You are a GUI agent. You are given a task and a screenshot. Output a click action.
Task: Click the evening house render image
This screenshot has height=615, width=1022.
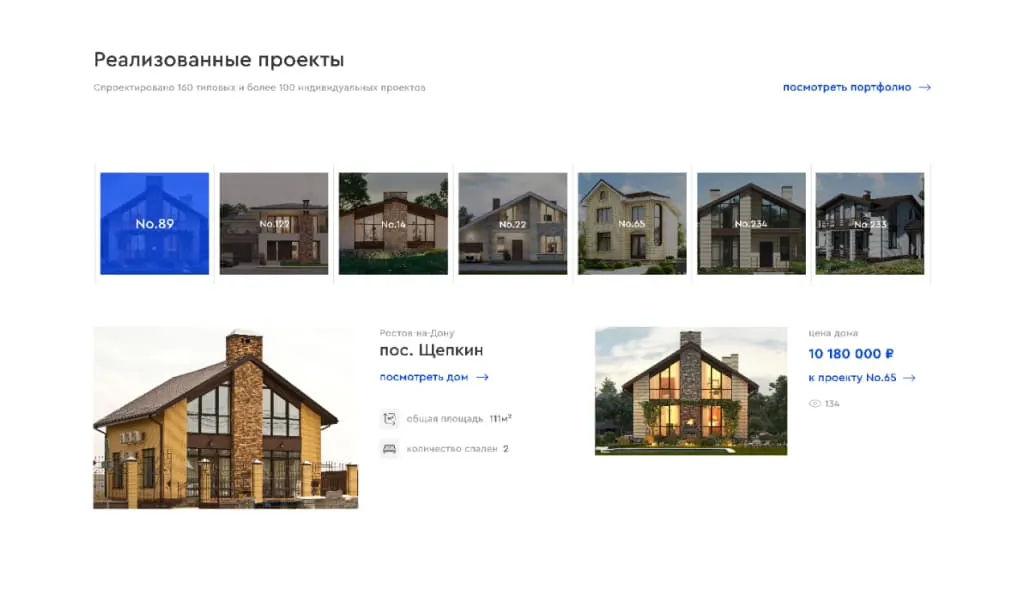[x=690, y=391]
